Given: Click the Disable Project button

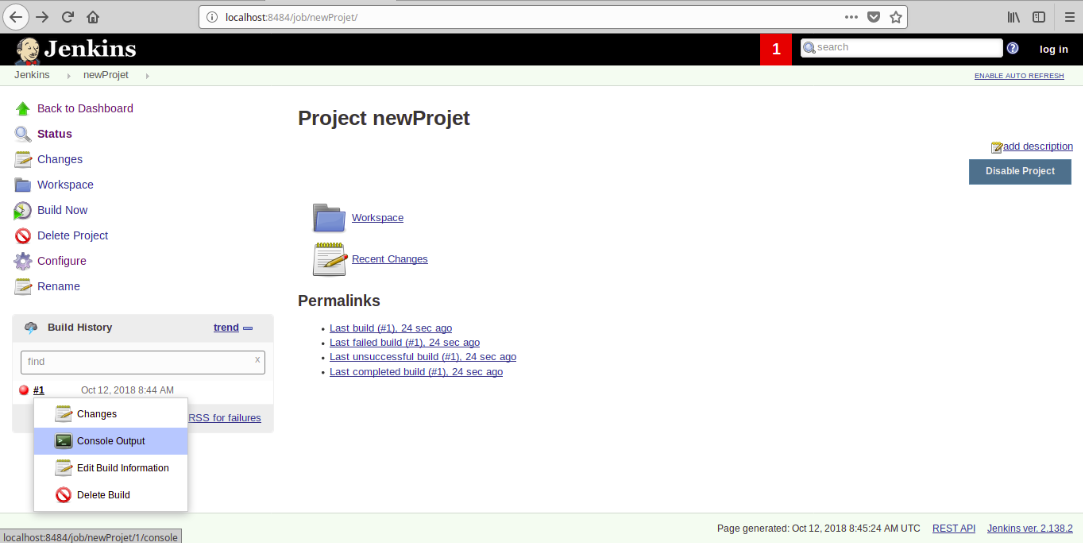Looking at the screenshot, I should point(1019,171).
